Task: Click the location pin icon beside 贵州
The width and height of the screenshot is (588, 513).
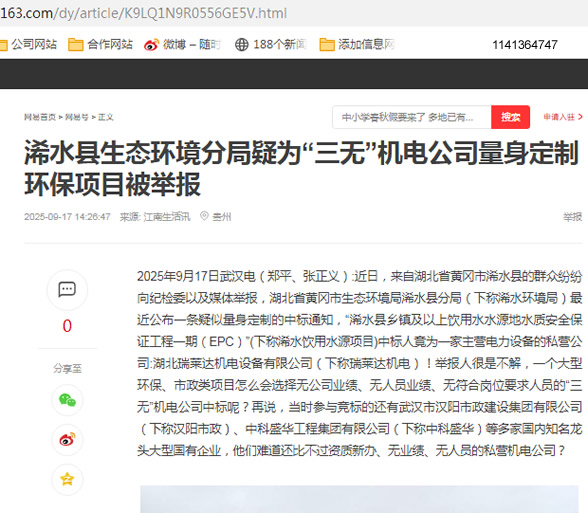Action: (x=204, y=216)
